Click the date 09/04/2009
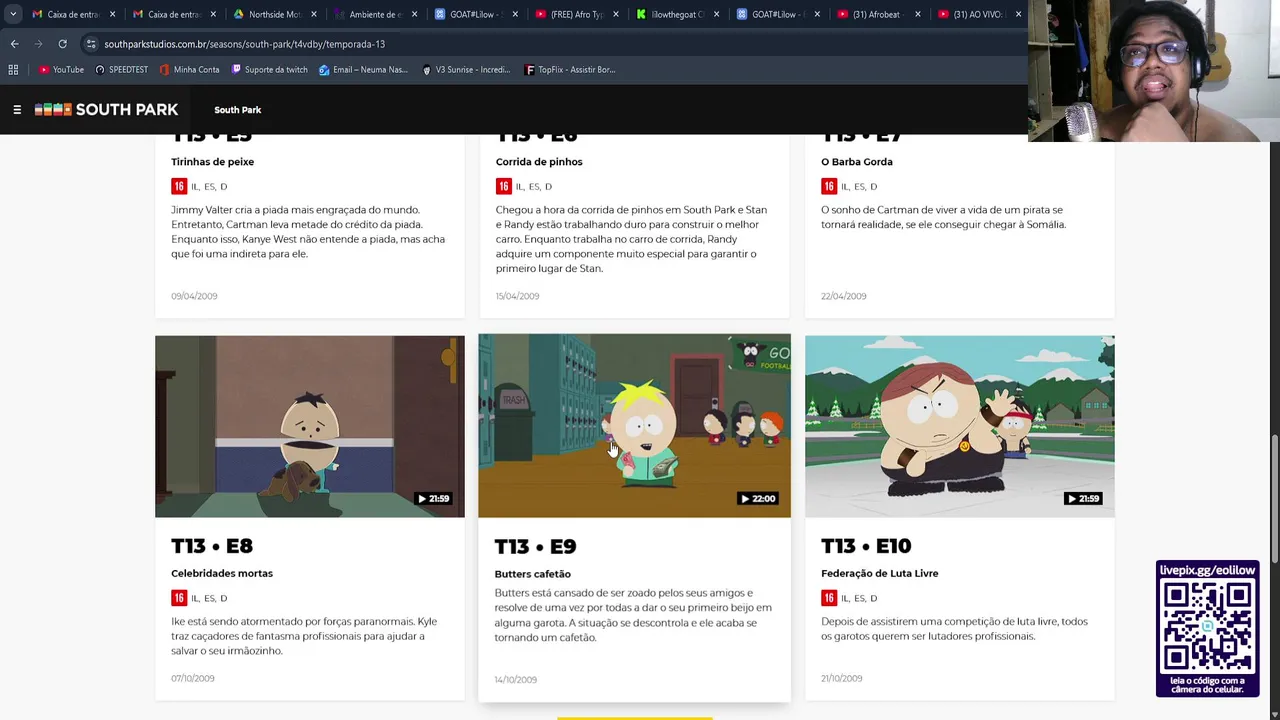Screen dimensions: 1280x720 point(194,296)
